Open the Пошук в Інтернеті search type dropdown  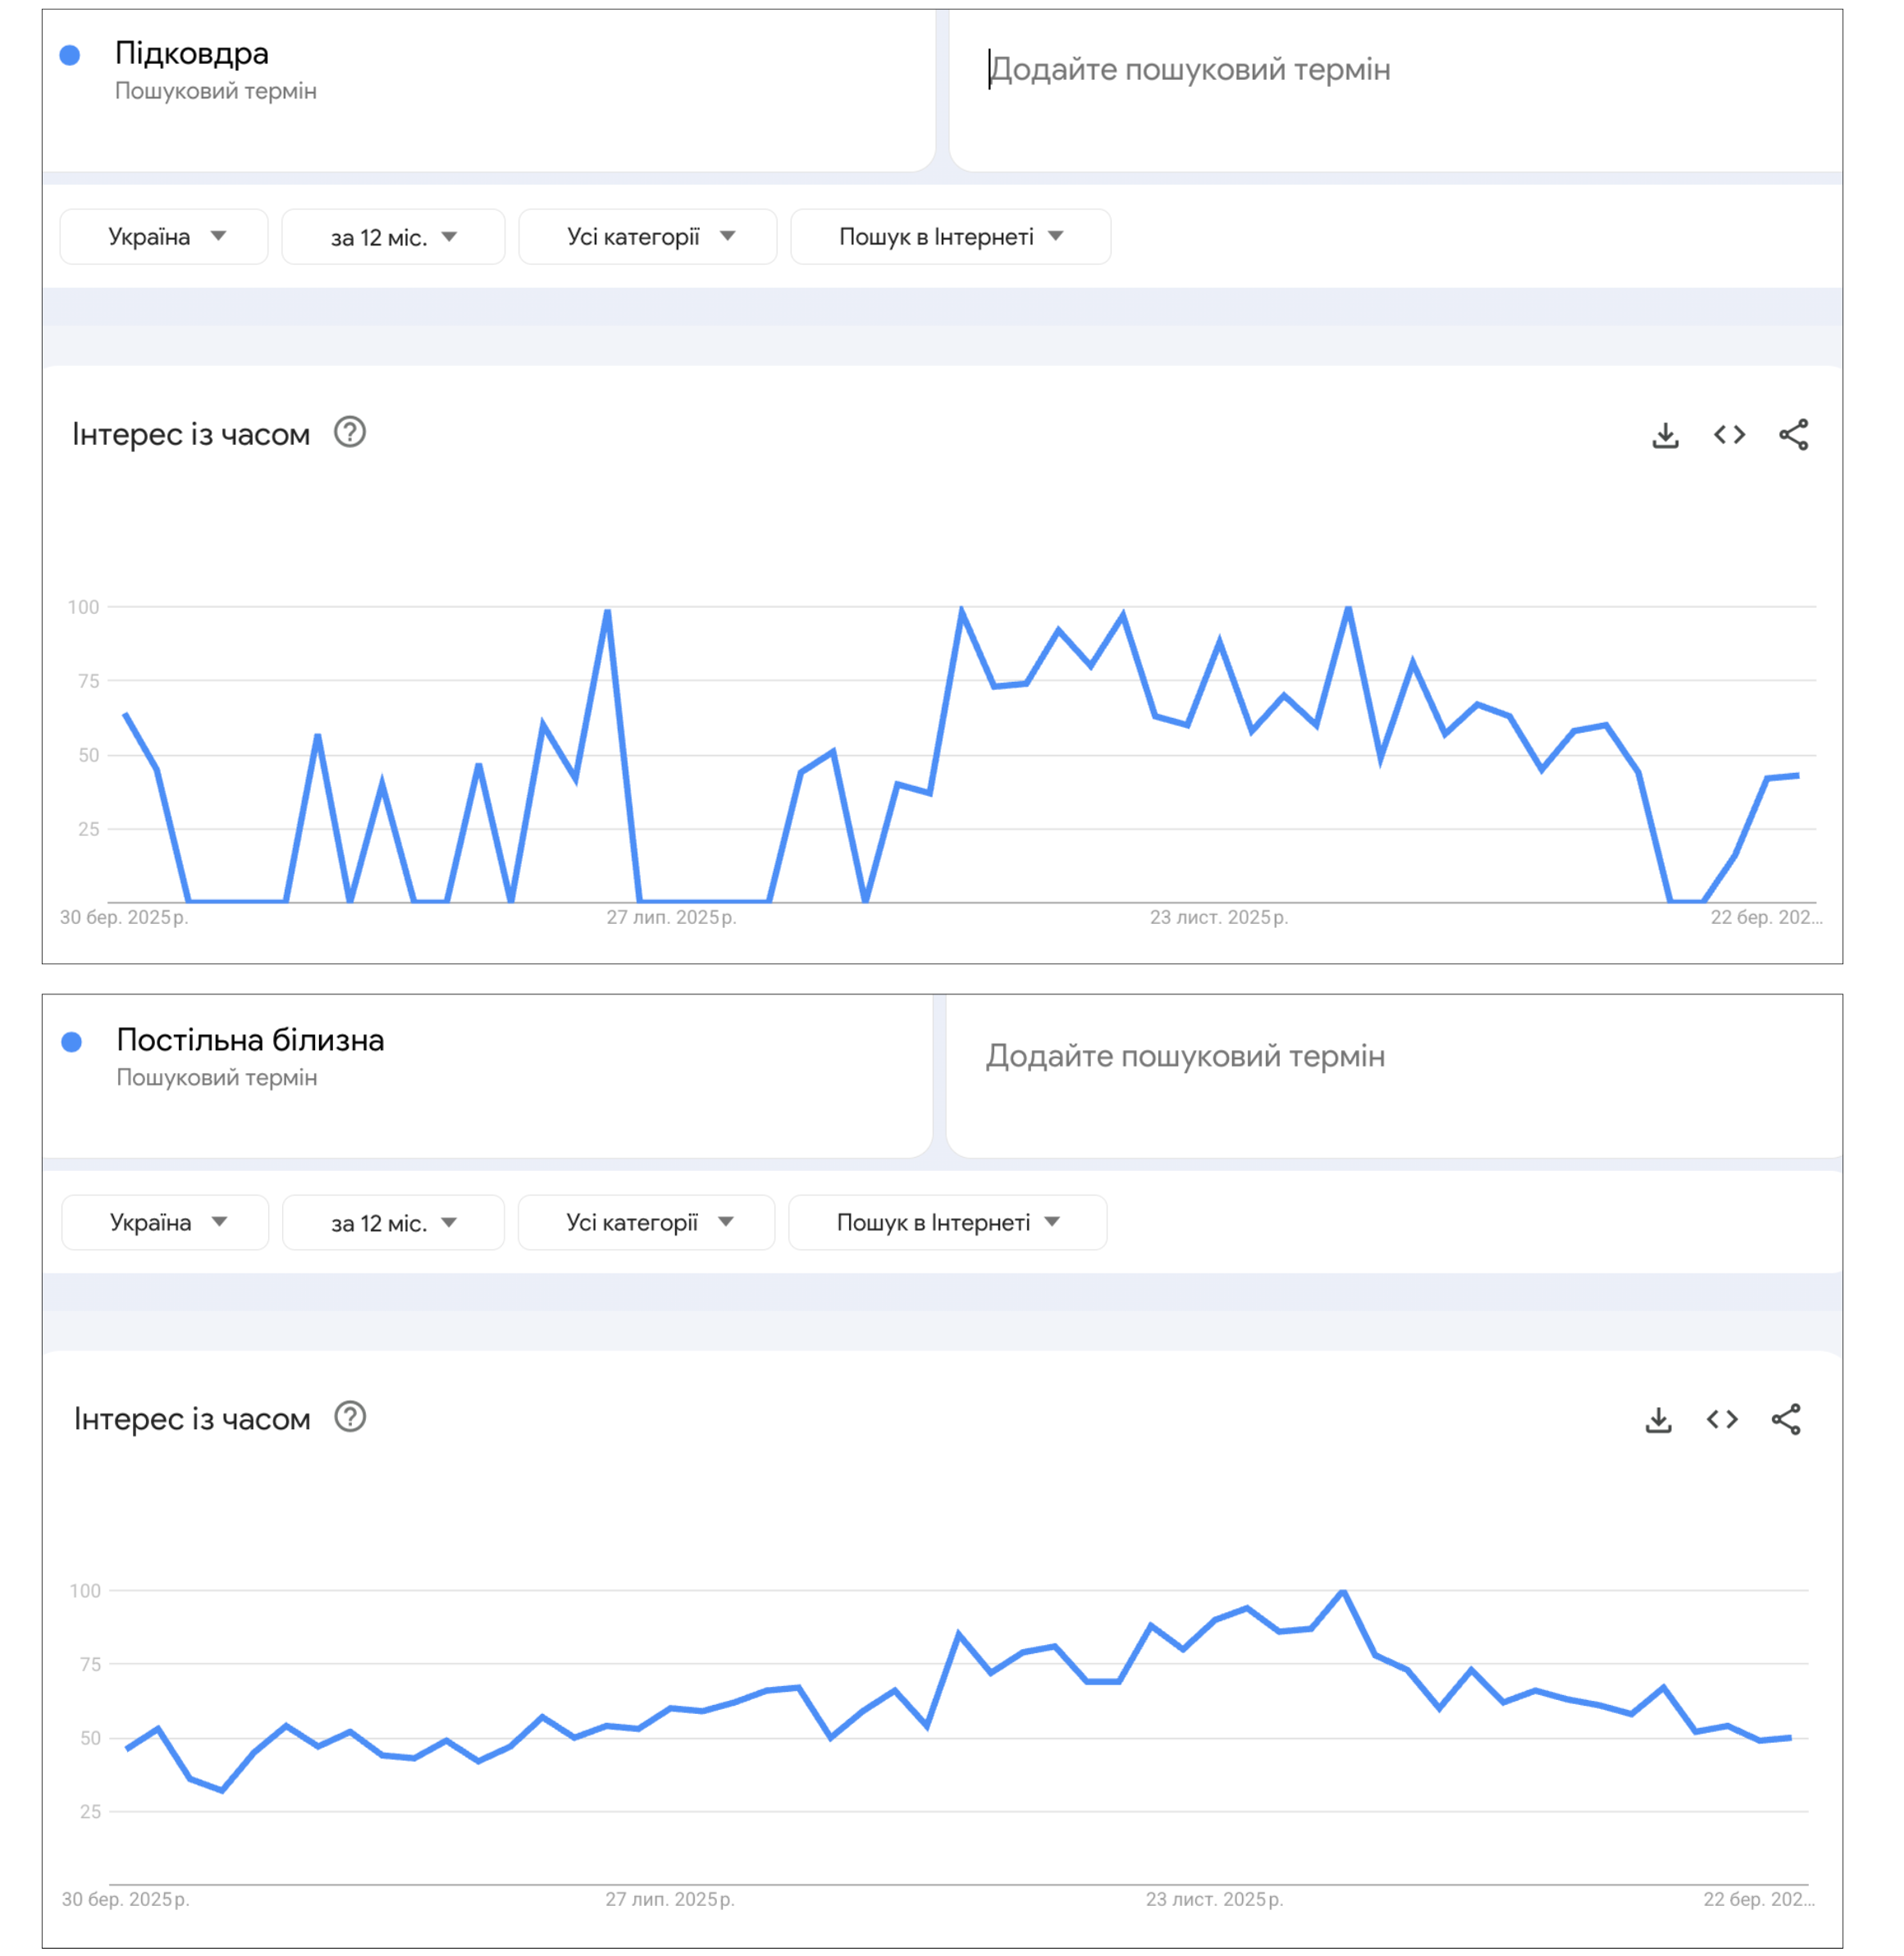tap(948, 237)
